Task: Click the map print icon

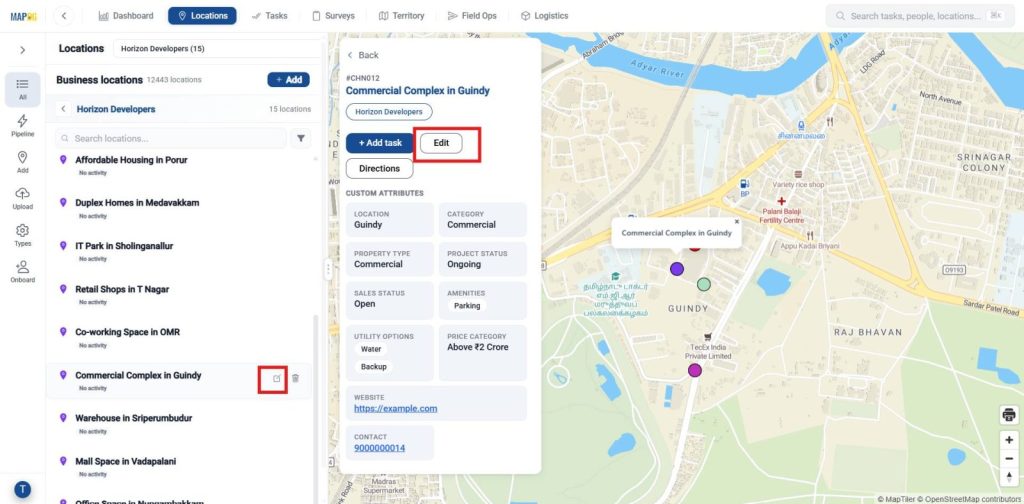Action: point(1009,415)
